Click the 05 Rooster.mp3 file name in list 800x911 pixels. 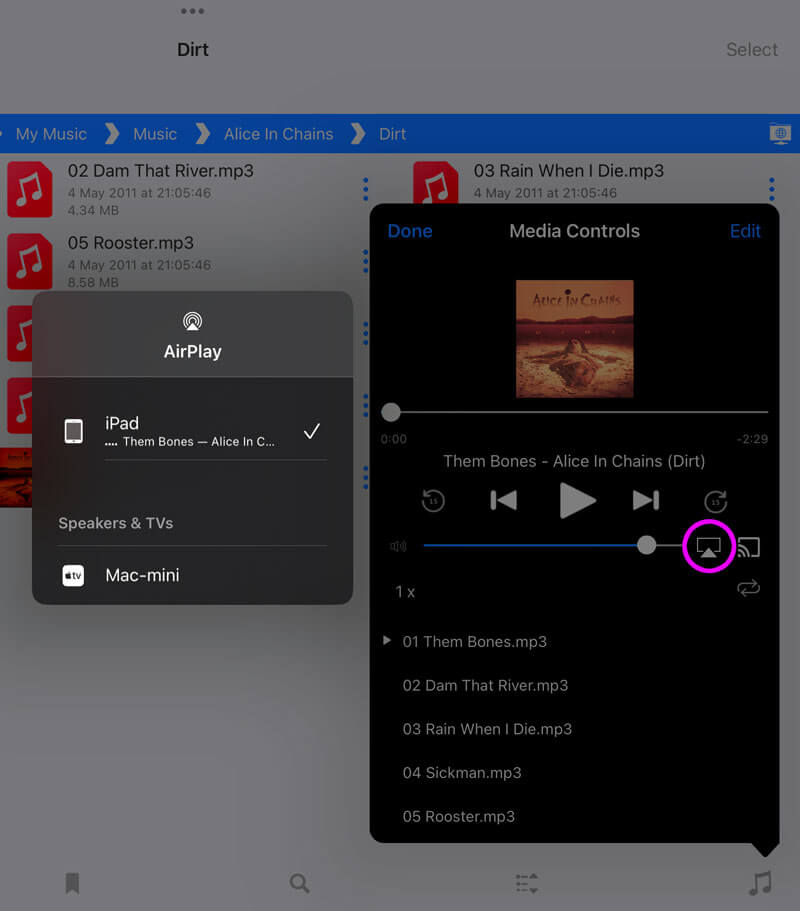click(x=131, y=243)
